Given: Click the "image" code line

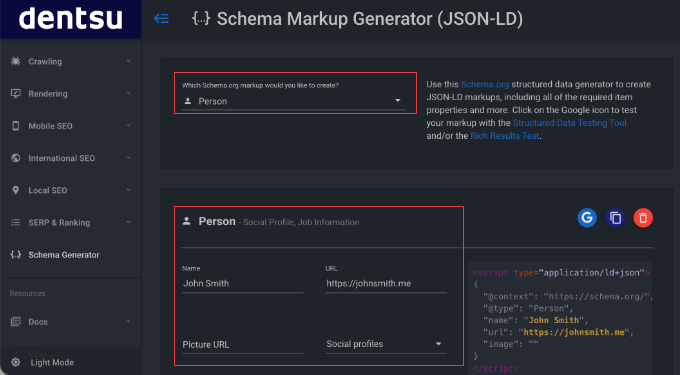Looking at the screenshot, I should tap(511, 344).
